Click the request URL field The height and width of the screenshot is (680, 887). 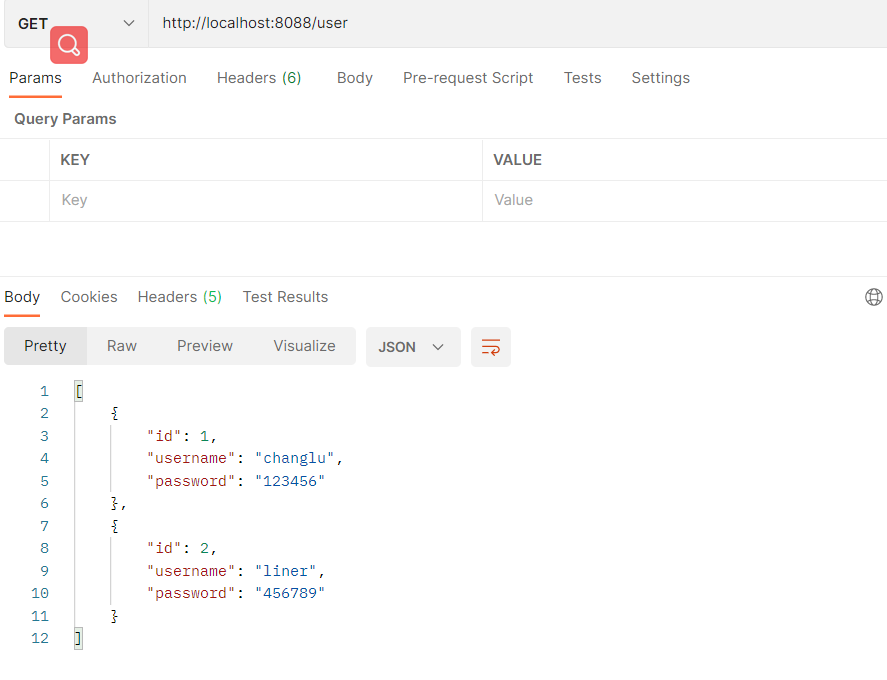click(x=518, y=23)
